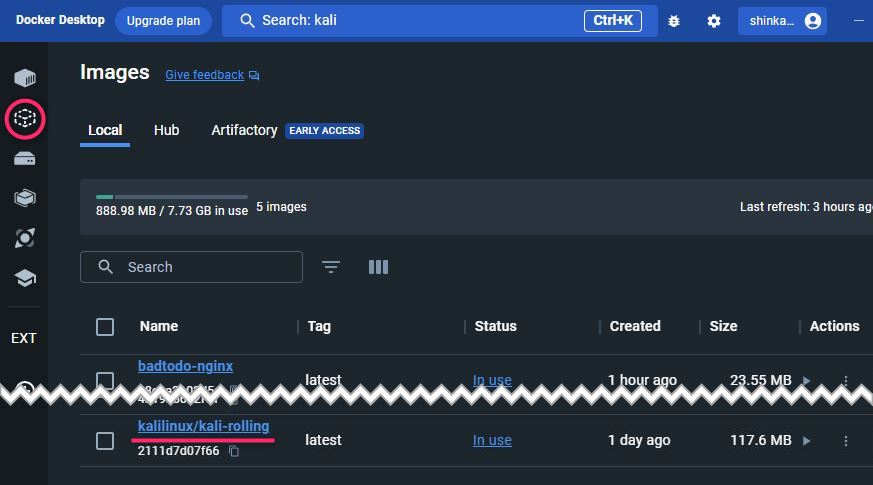Image resolution: width=873 pixels, height=485 pixels.
Task: Focus the top Search: kali bar
Action: (x=440, y=21)
